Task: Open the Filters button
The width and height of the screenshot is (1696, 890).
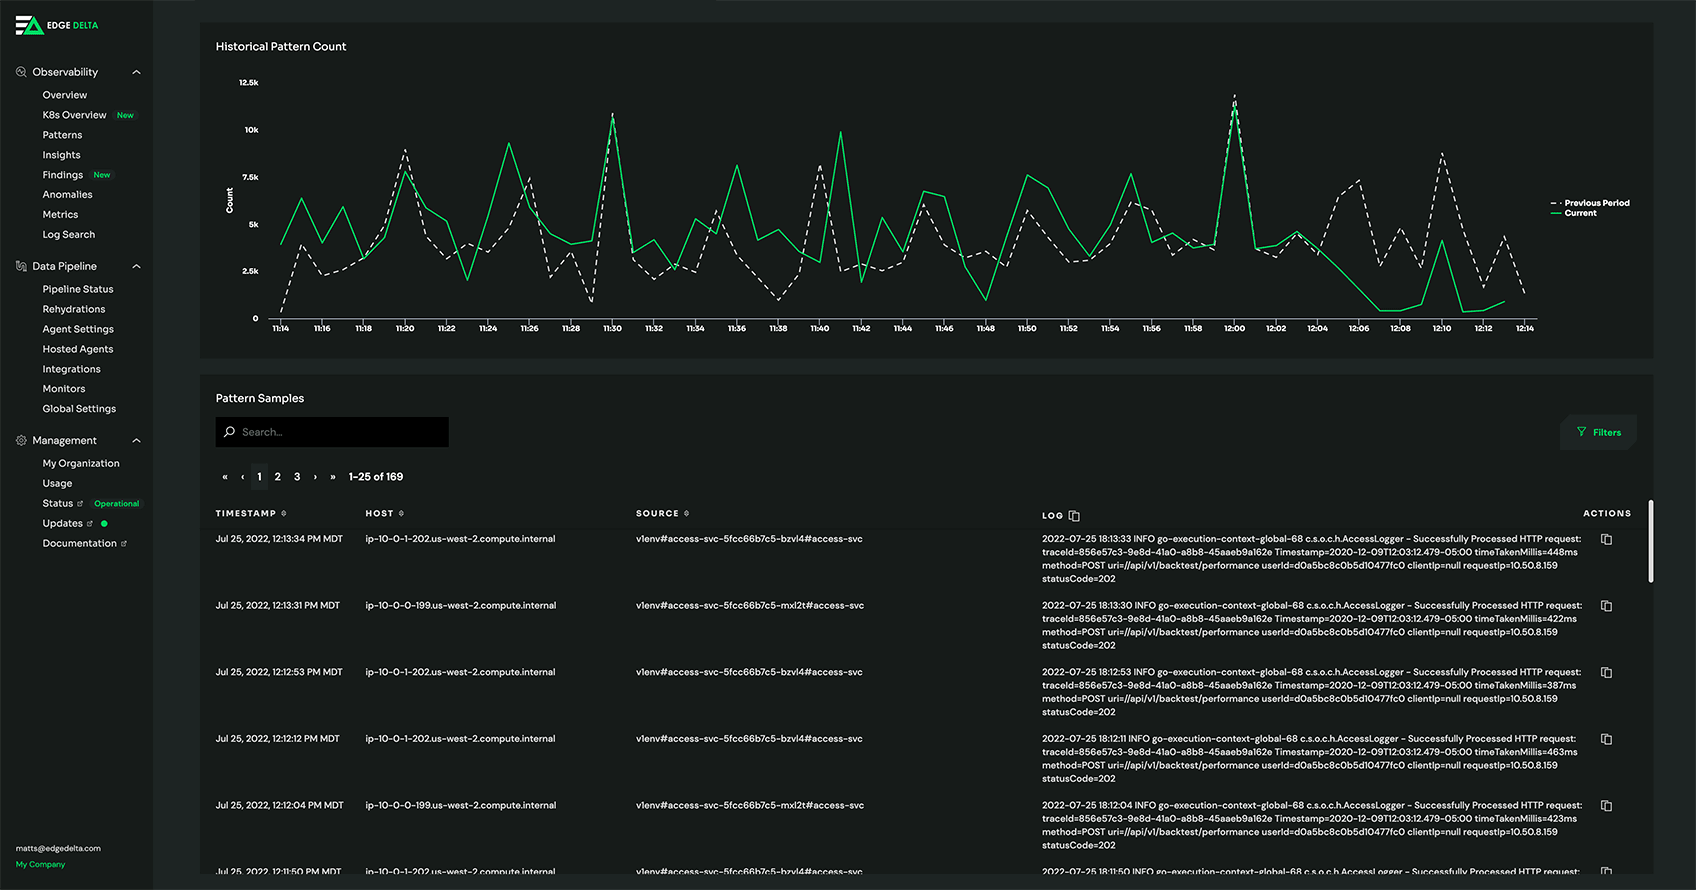Action: tap(1598, 432)
